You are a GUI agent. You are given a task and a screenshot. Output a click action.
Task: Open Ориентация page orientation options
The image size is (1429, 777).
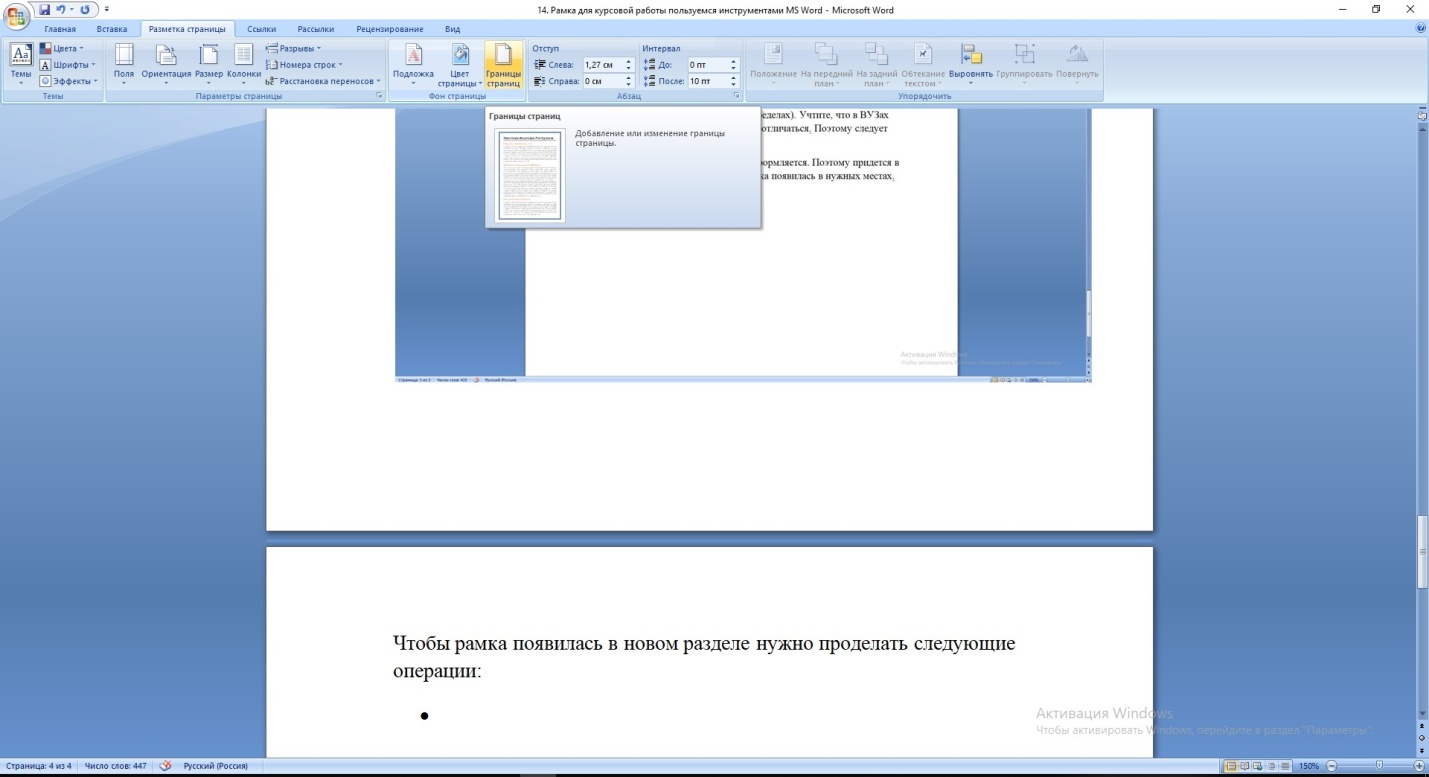(166, 65)
